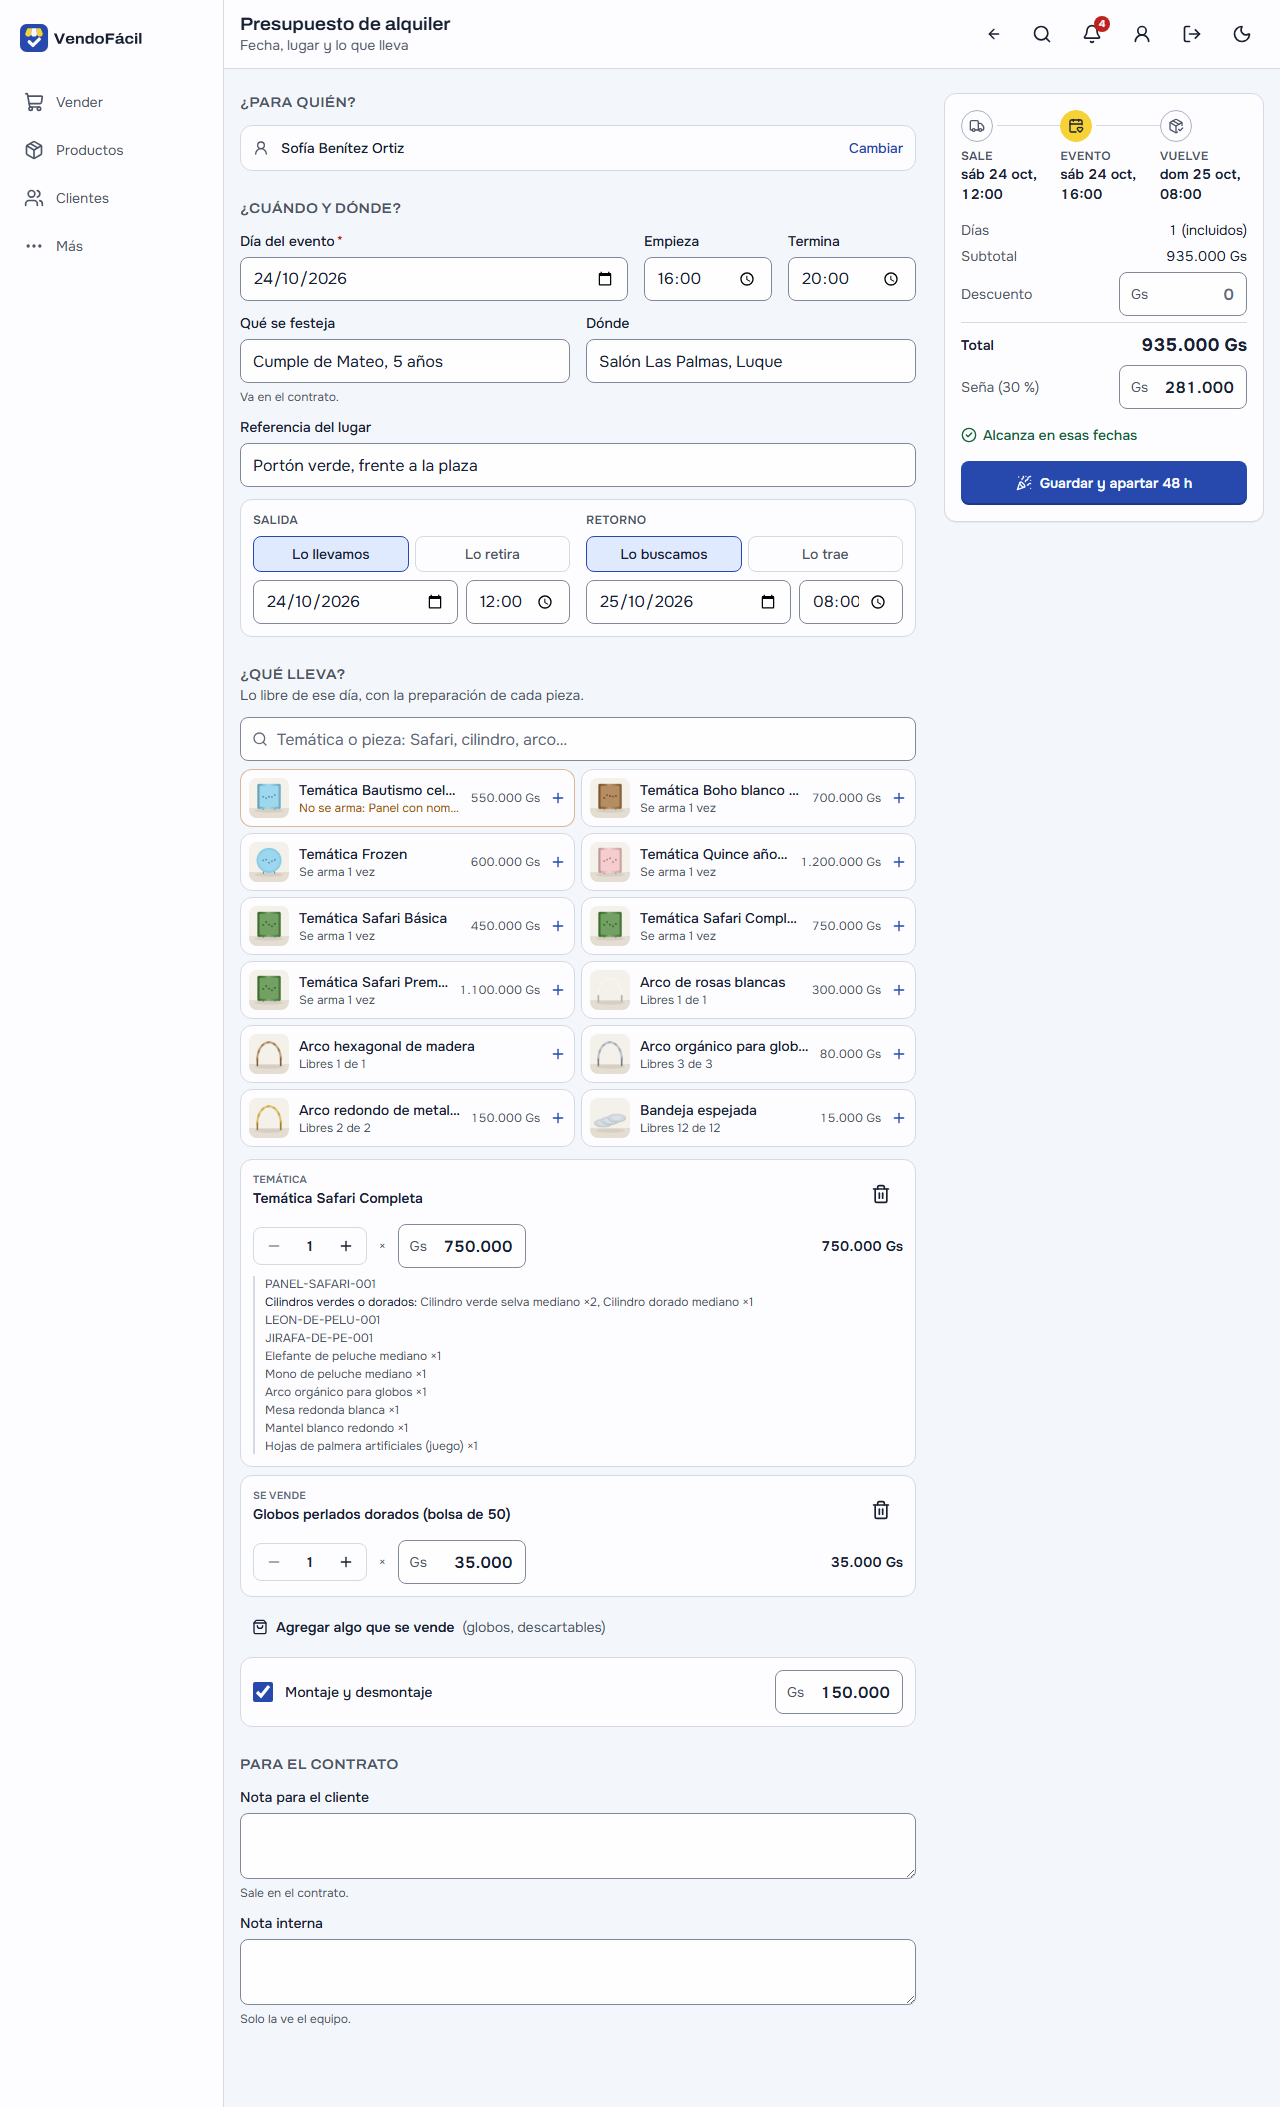Add Temática Frozen with plus icon
This screenshot has width=1280, height=2107.
coord(558,862)
